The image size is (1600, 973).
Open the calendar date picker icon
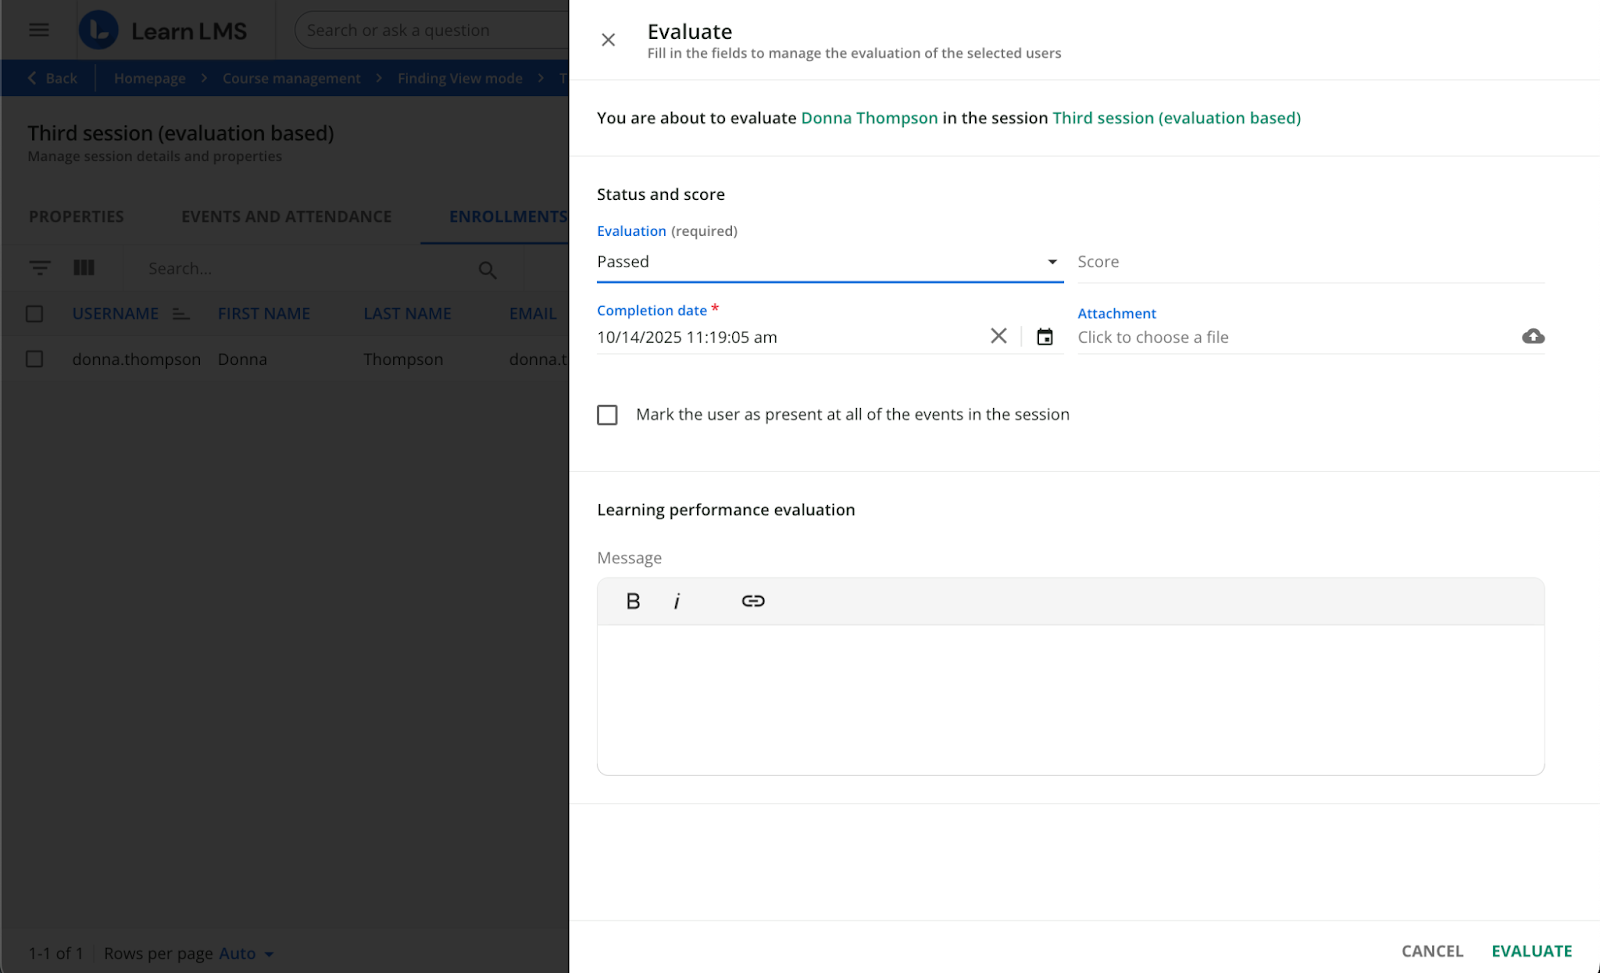(x=1045, y=337)
